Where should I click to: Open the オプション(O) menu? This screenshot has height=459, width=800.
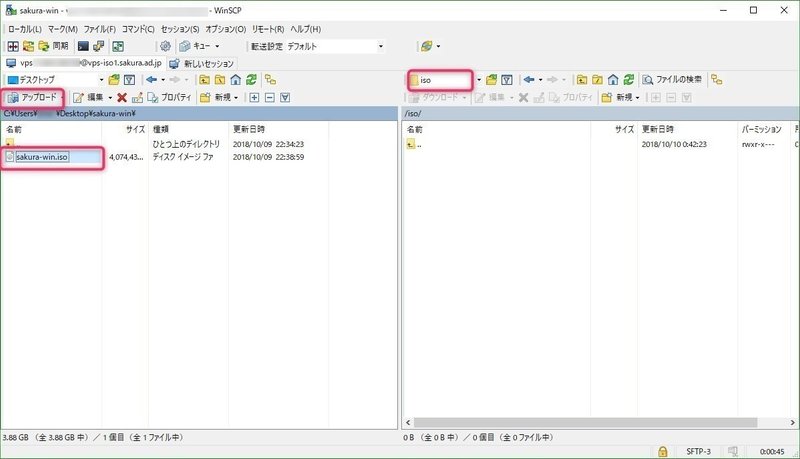pyautogui.click(x=226, y=29)
